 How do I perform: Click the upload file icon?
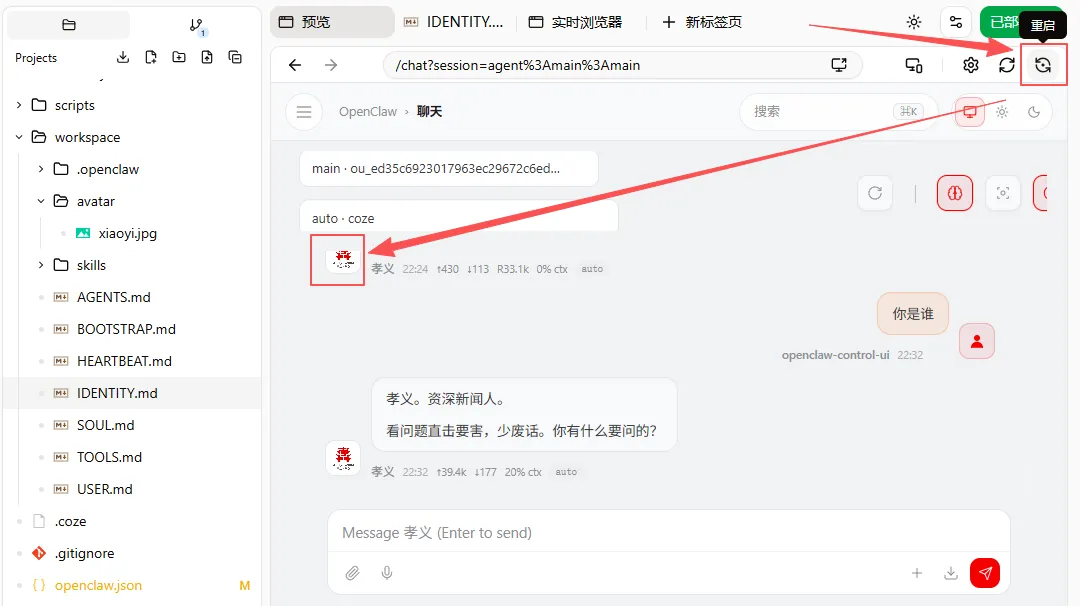207,57
